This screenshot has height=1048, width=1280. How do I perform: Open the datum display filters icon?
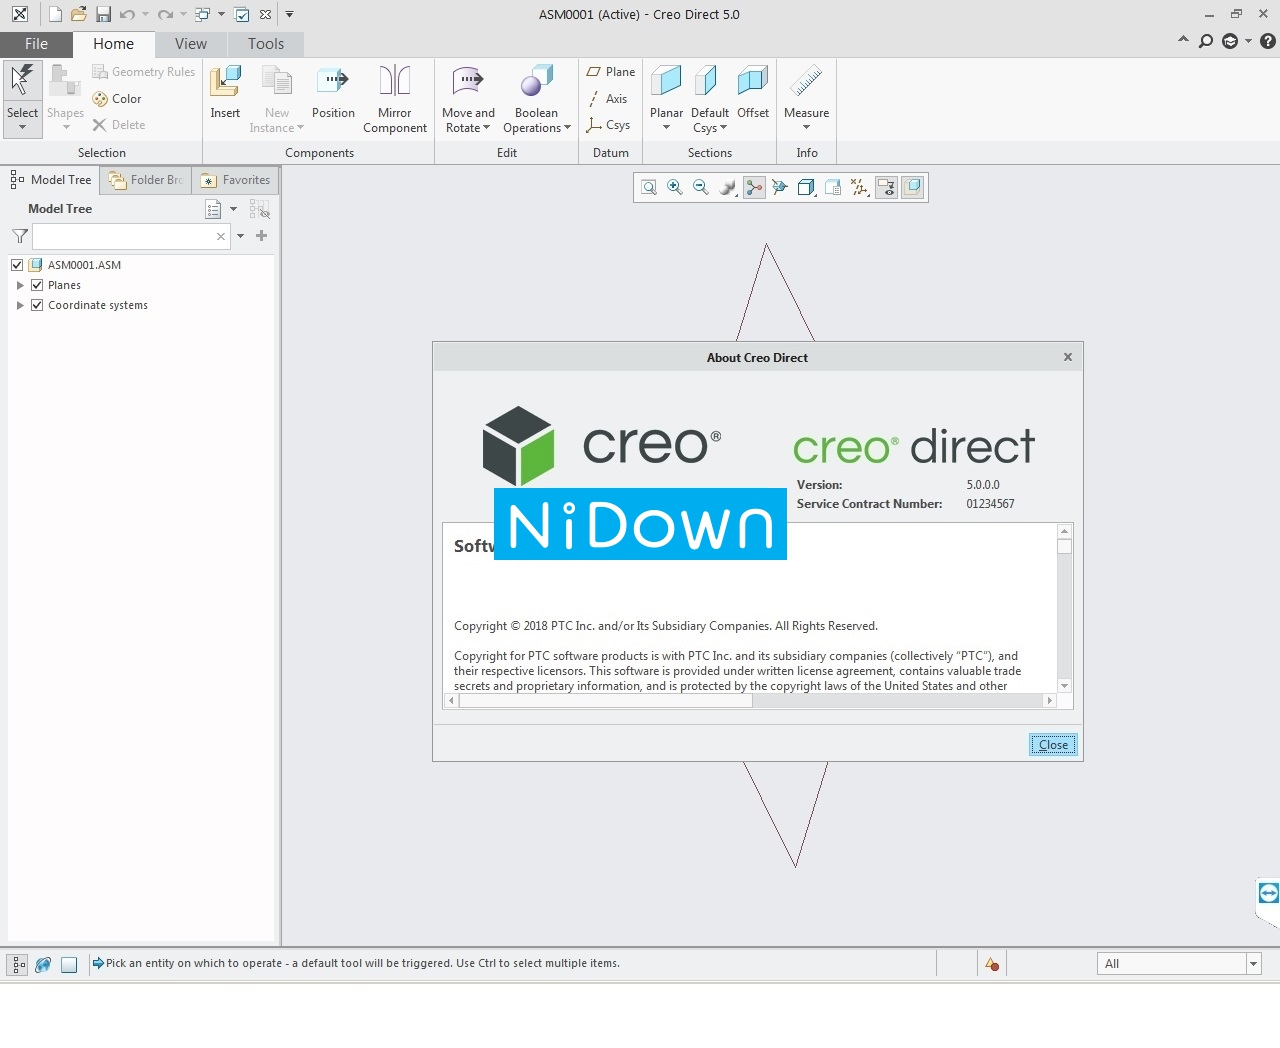(x=860, y=187)
